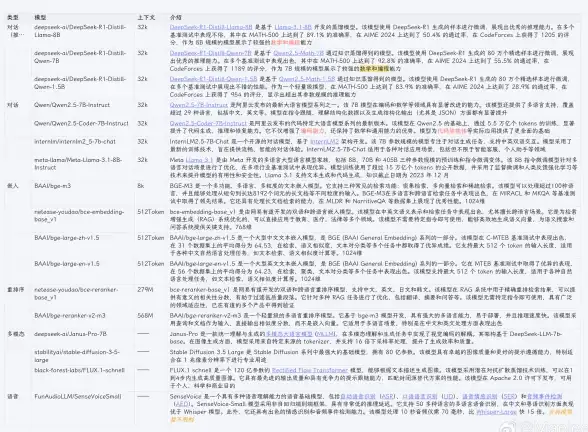Open the Qwen2.5-Coder-7B-Instruct hyperlink in the description
Viewport: 588px width, 432px height.
tap(208, 123)
